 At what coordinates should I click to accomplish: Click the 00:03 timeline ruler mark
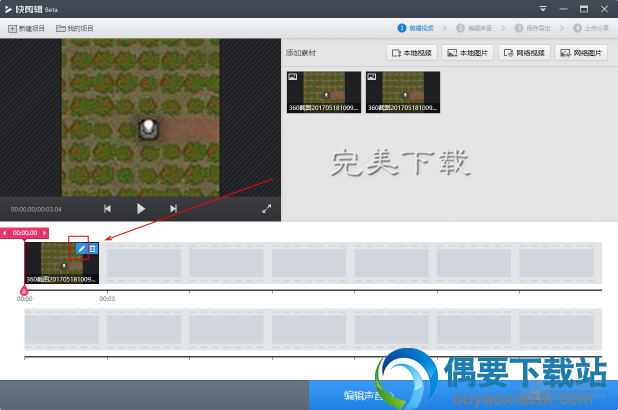[107, 299]
